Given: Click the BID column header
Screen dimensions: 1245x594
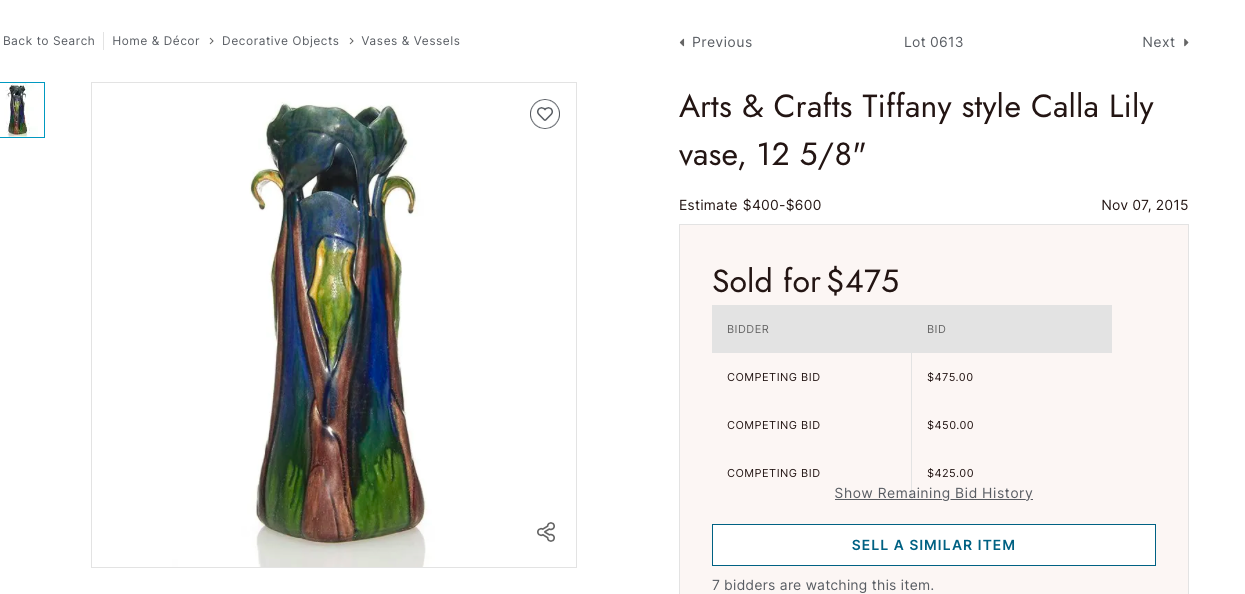Looking at the screenshot, I should (x=936, y=329).
